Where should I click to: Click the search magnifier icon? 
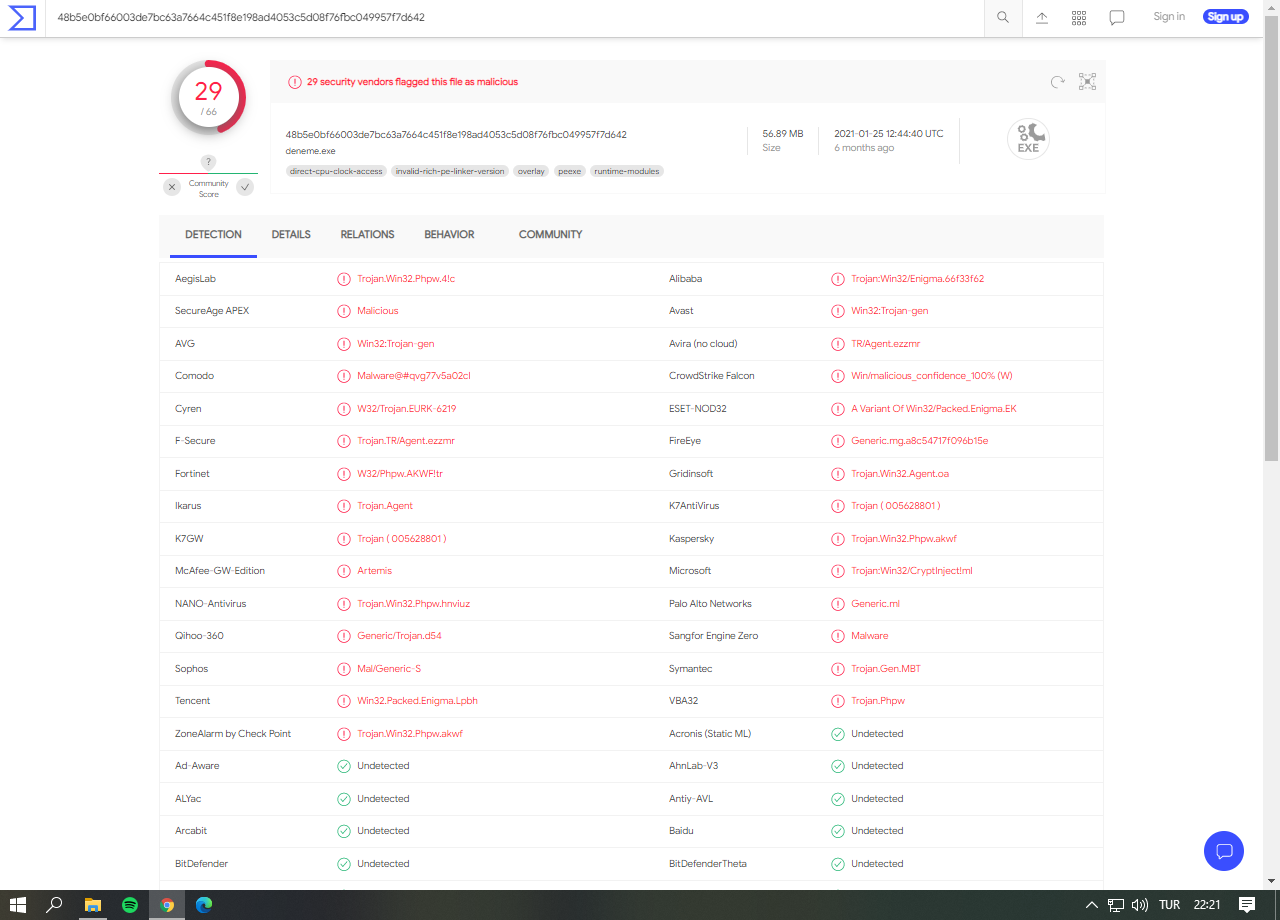[x=1003, y=17]
